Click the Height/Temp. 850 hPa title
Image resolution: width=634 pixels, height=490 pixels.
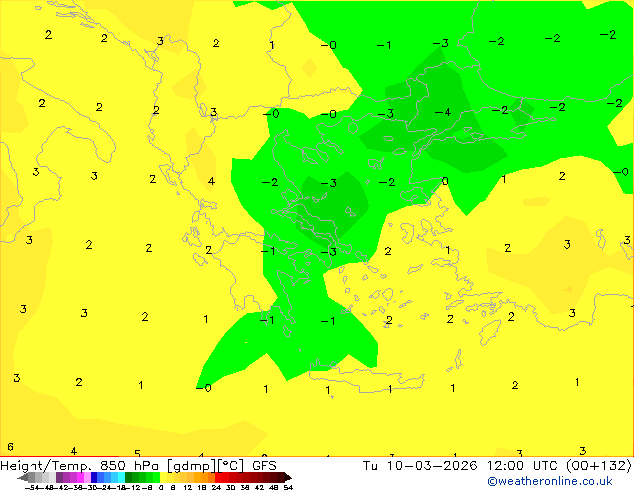tap(80, 466)
